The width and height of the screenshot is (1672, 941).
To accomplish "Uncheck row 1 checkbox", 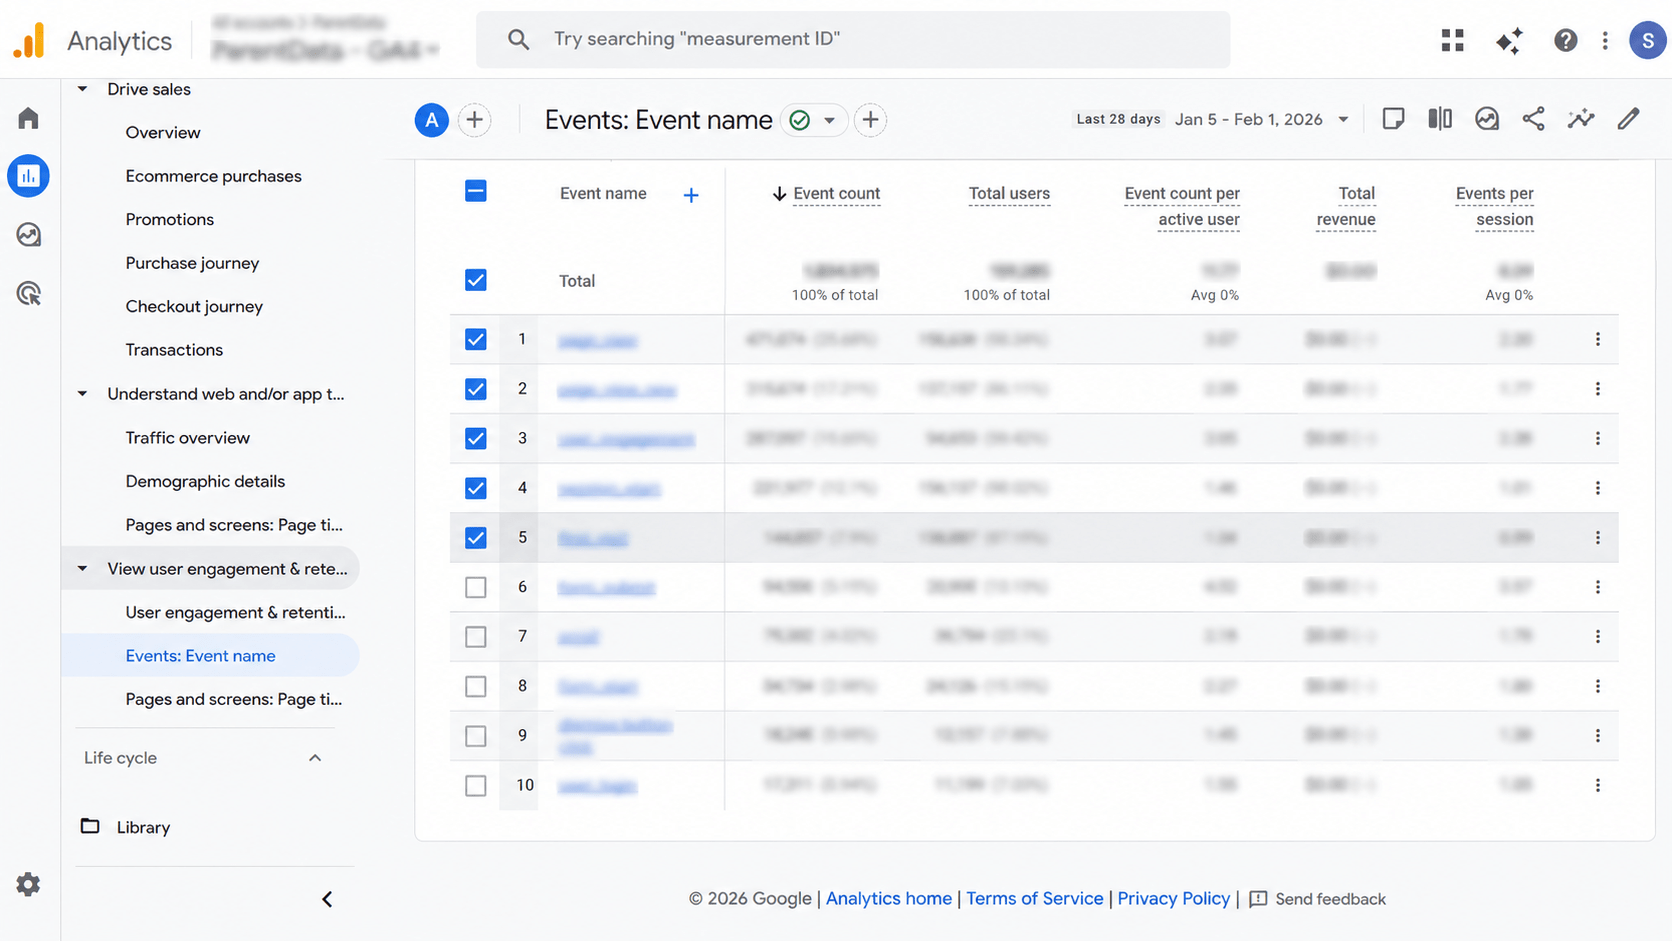I will pos(476,339).
